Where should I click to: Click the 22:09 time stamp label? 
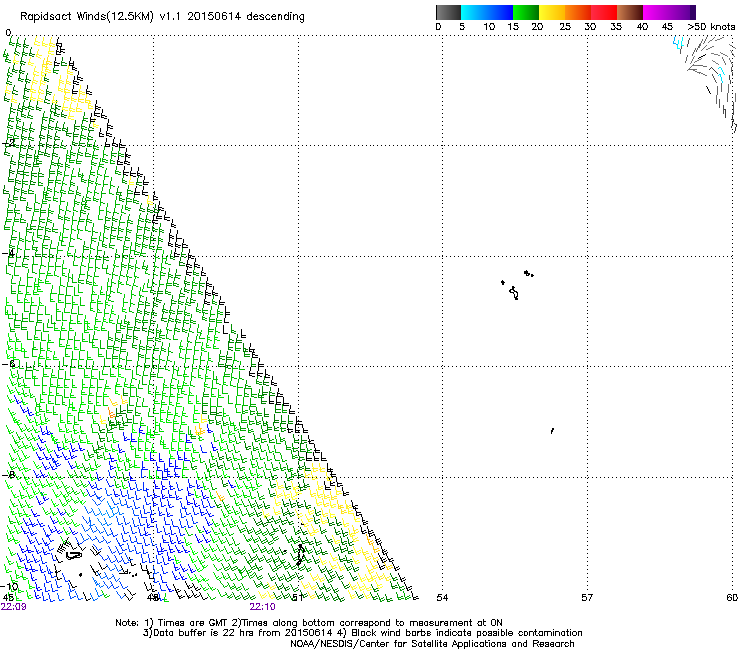[x=14, y=607]
